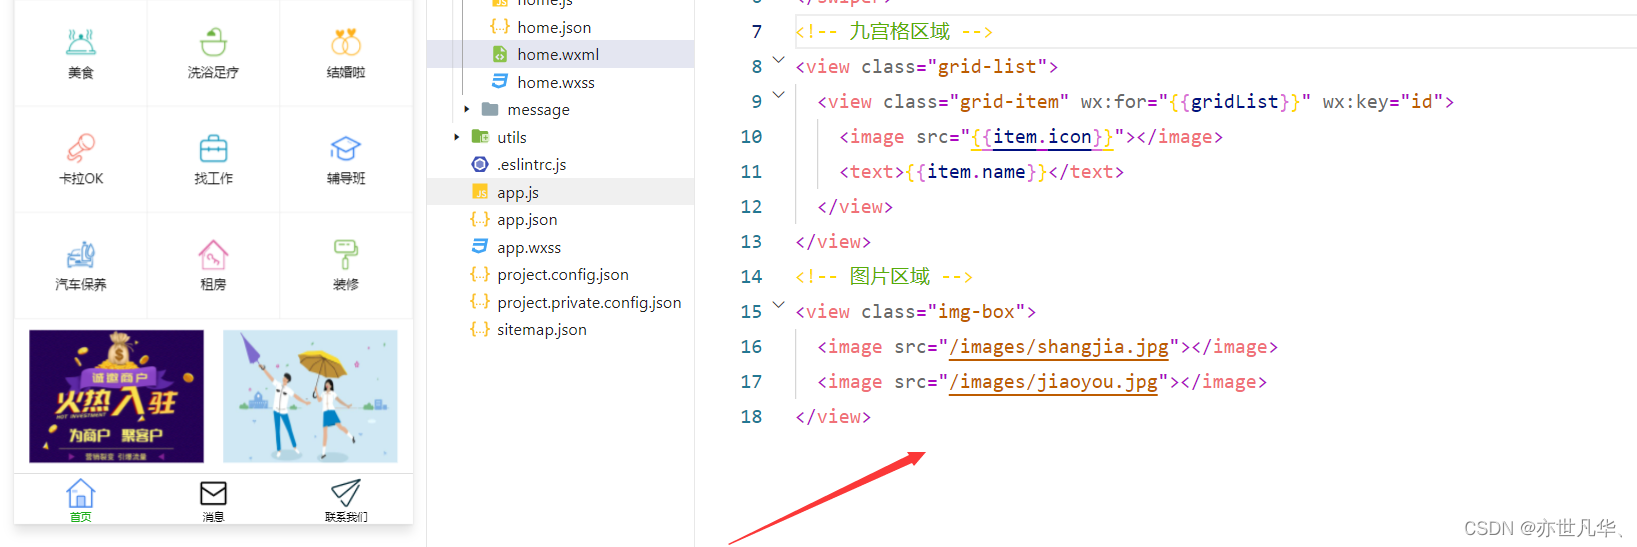Screen dimensions: 1637x547
Task: Click the app.wxss stylesheet icon
Action: tap(480, 246)
